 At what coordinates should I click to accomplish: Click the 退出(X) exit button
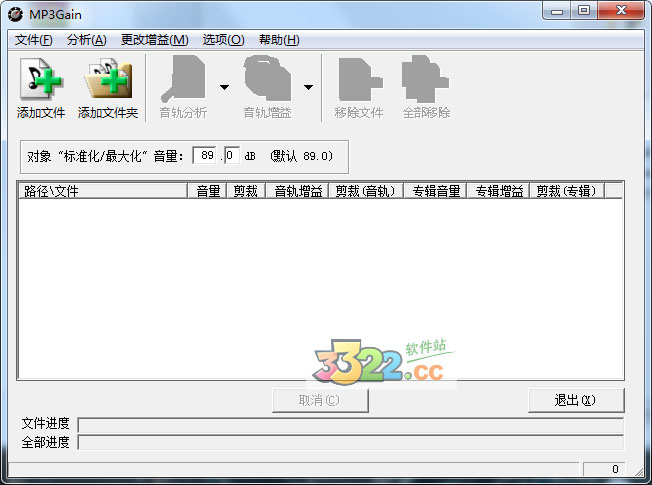click(x=576, y=400)
